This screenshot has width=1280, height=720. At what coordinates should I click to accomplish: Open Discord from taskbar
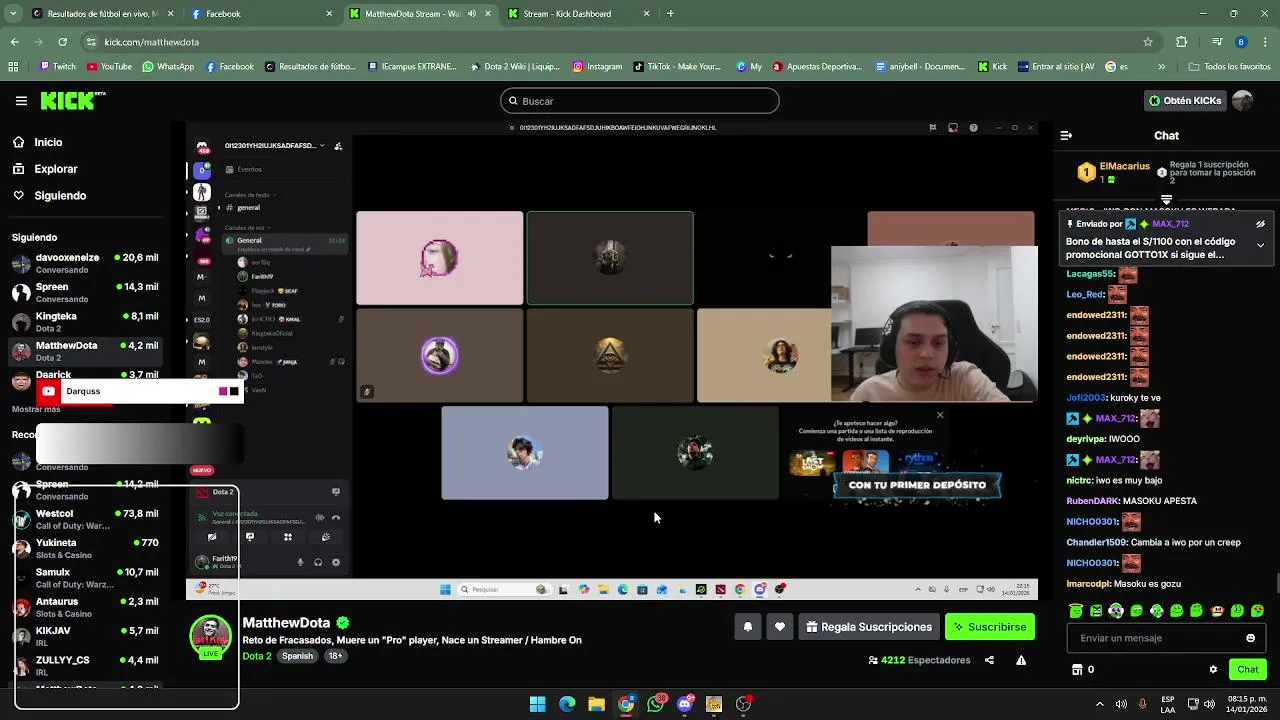pyautogui.click(x=684, y=704)
